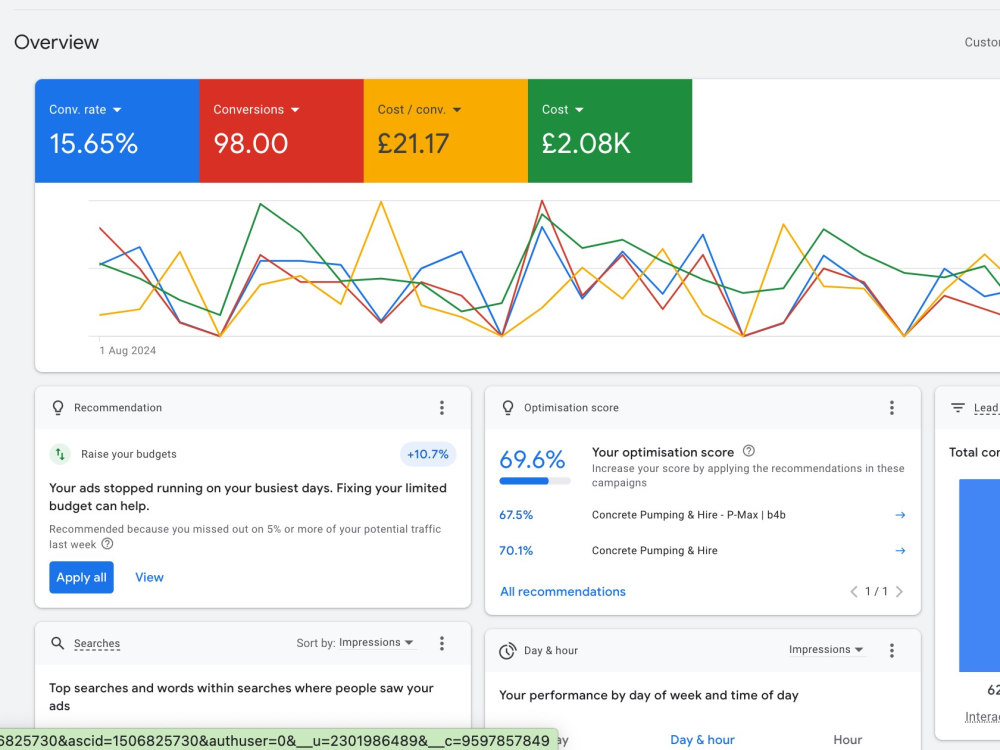Screen dimensions: 1000x750
Task: Click the View recommendation link
Action: pos(149,577)
